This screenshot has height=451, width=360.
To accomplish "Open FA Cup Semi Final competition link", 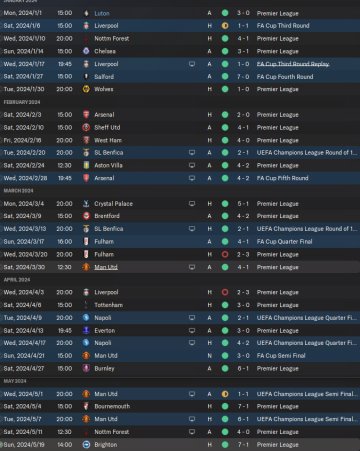I will [x=281, y=356].
